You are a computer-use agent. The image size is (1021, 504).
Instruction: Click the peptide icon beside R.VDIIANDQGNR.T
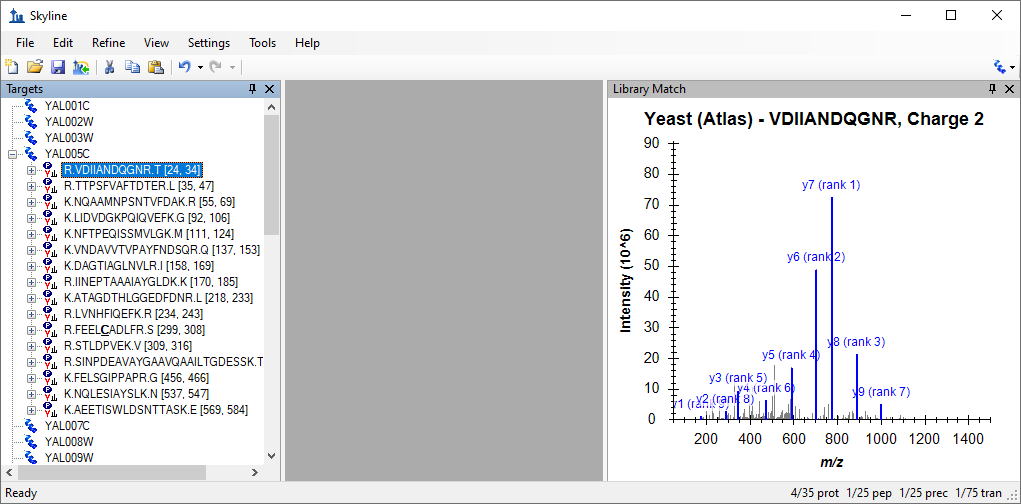(x=51, y=170)
